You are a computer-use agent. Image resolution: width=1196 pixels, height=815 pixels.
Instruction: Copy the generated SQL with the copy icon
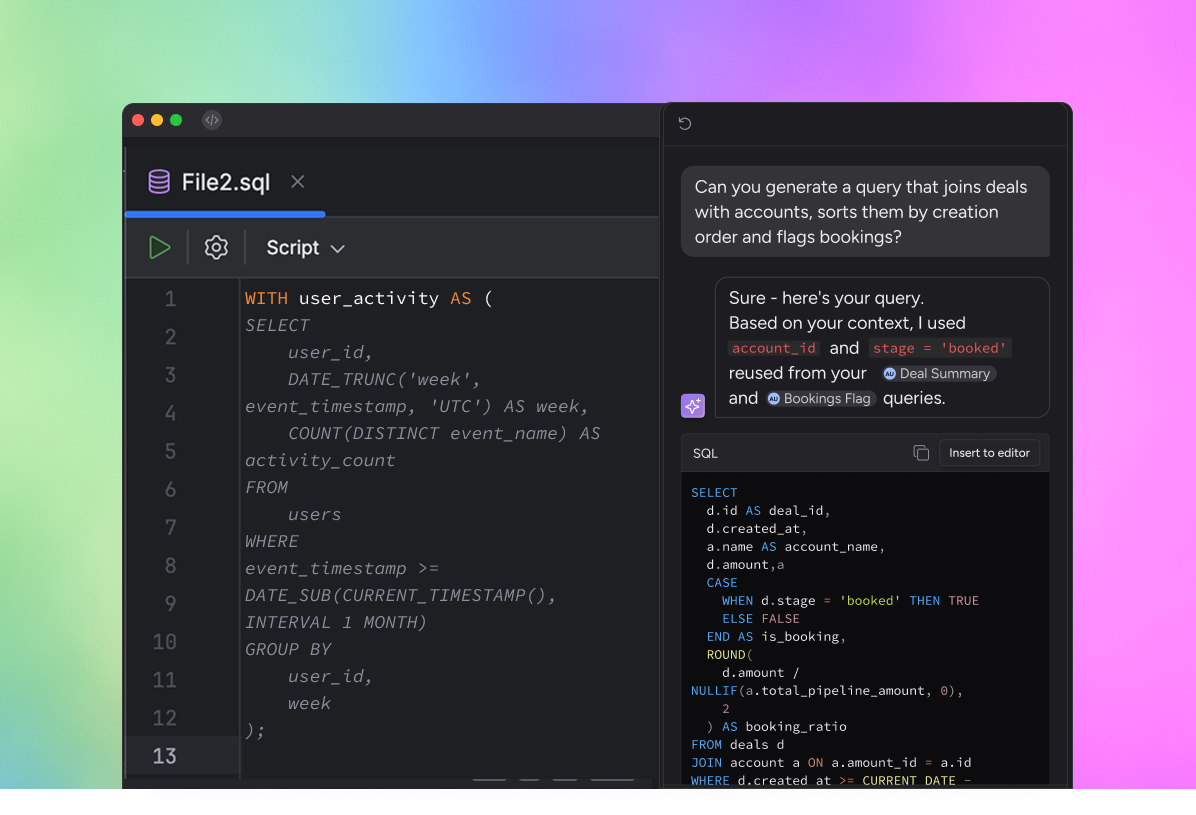921,452
